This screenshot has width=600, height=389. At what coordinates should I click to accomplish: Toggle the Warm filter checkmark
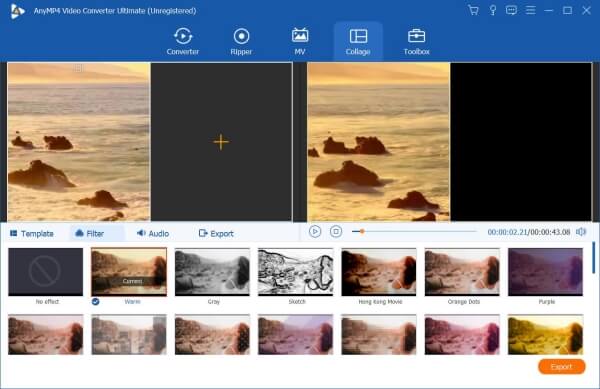[x=96, y=302]
